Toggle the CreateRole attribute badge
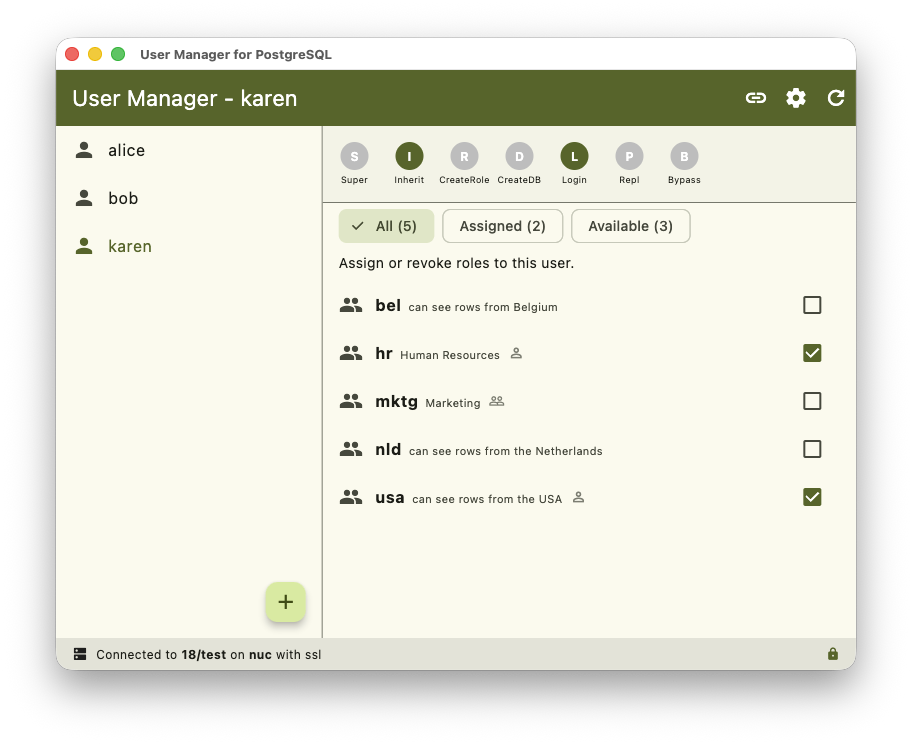This screenshot has height=744, width=912. click(464, 156)
